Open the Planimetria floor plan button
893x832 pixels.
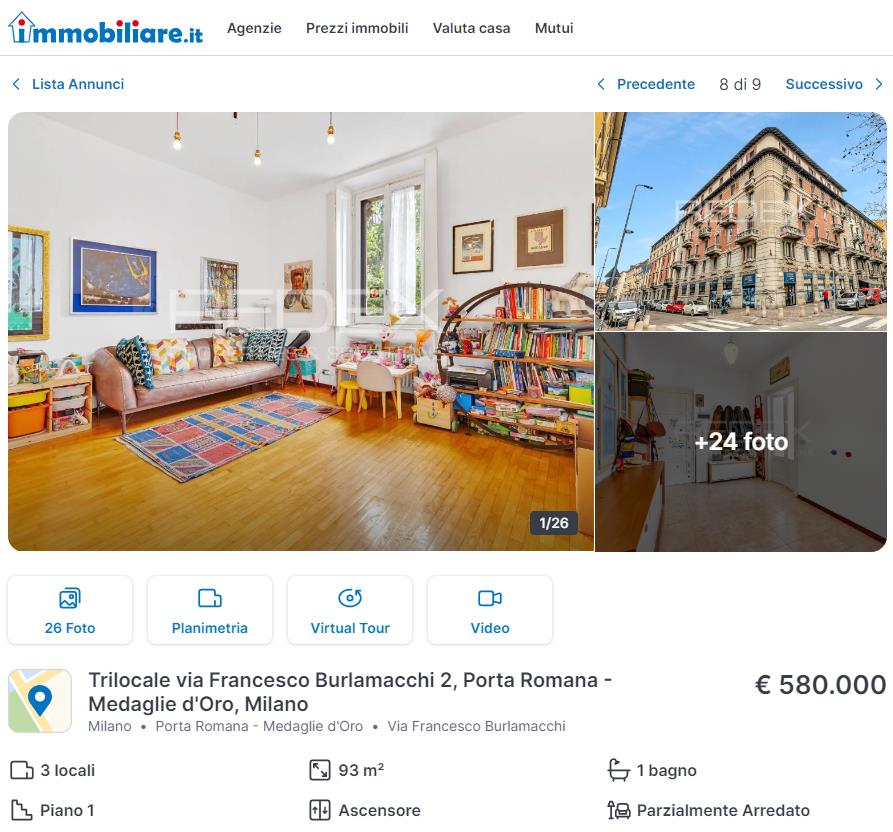(x=210, y=610)
